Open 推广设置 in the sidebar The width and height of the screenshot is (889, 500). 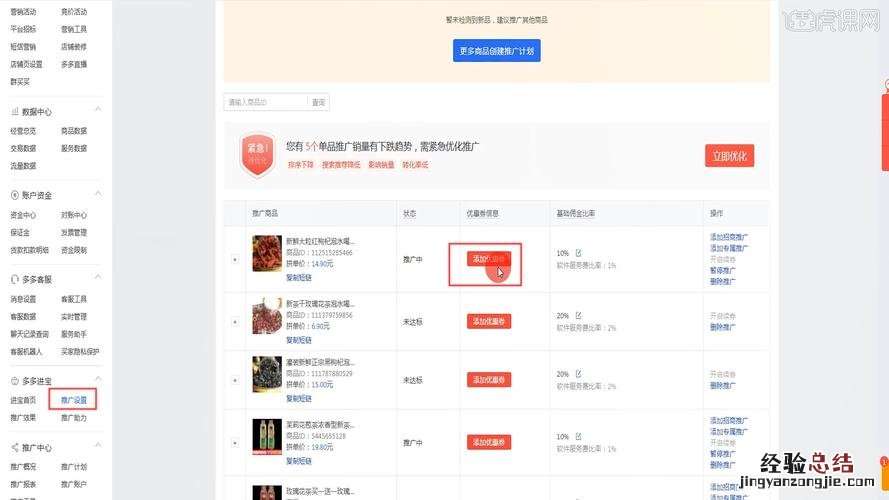74,400
